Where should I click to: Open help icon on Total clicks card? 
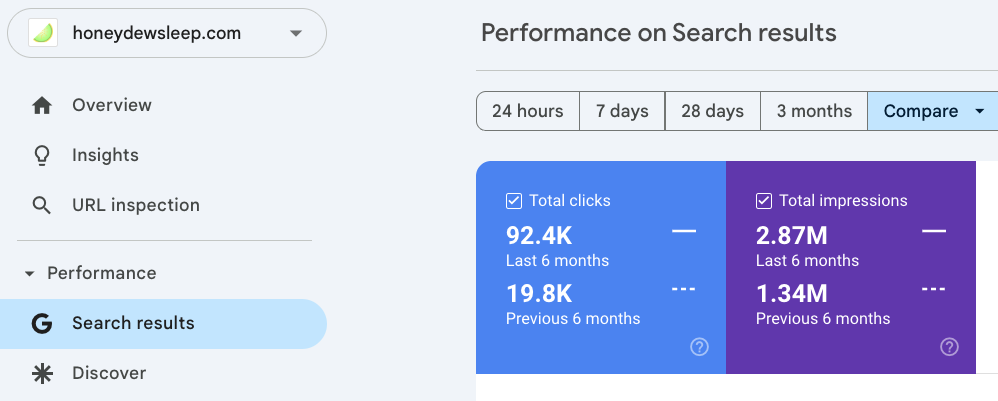pyautogui.click(x=700, y=347)
